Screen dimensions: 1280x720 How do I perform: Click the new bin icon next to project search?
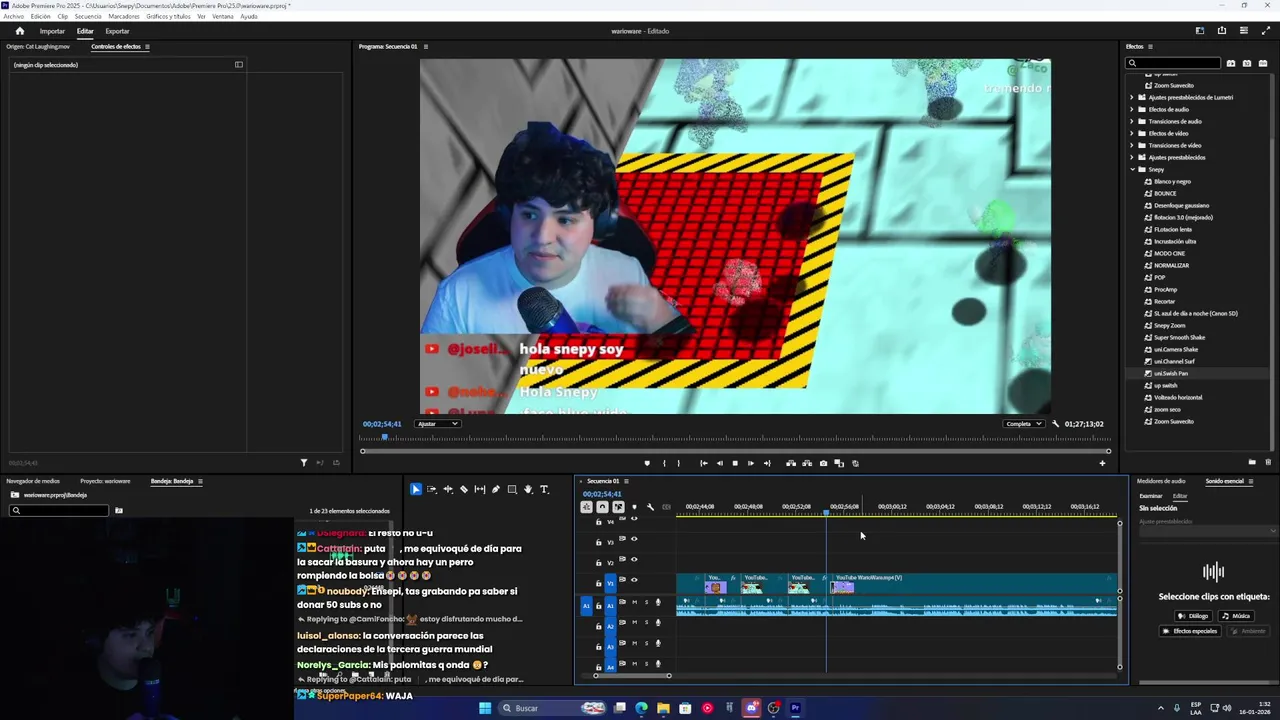point(118,510)
